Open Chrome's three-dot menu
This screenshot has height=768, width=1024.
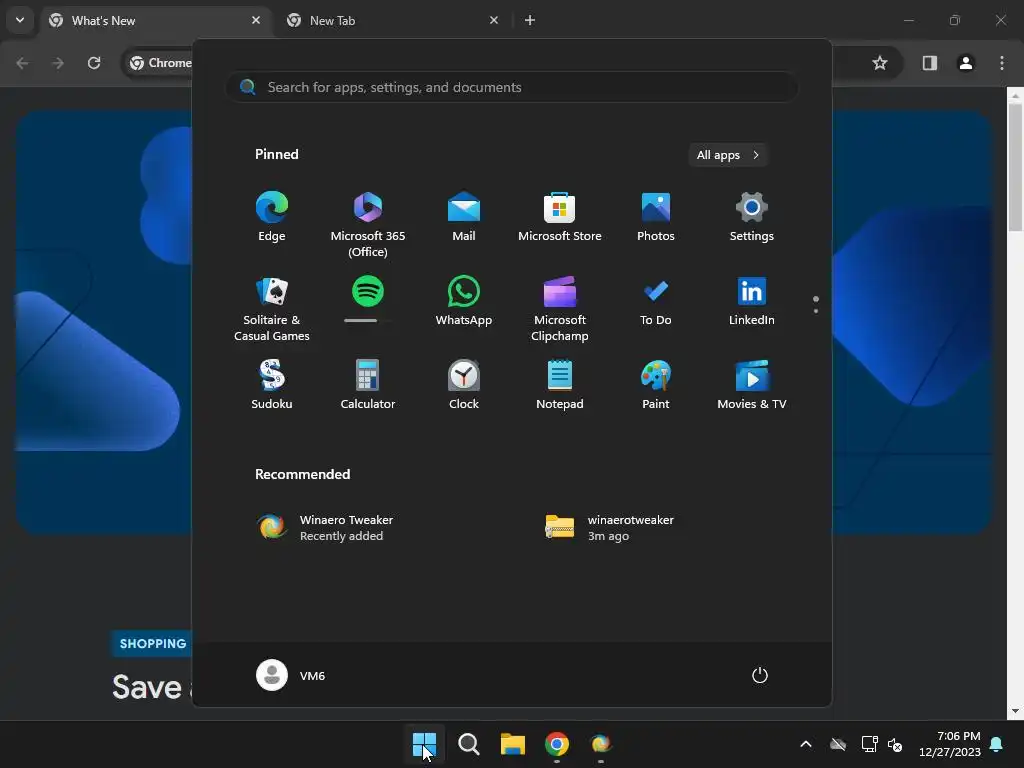(1002, 63)
